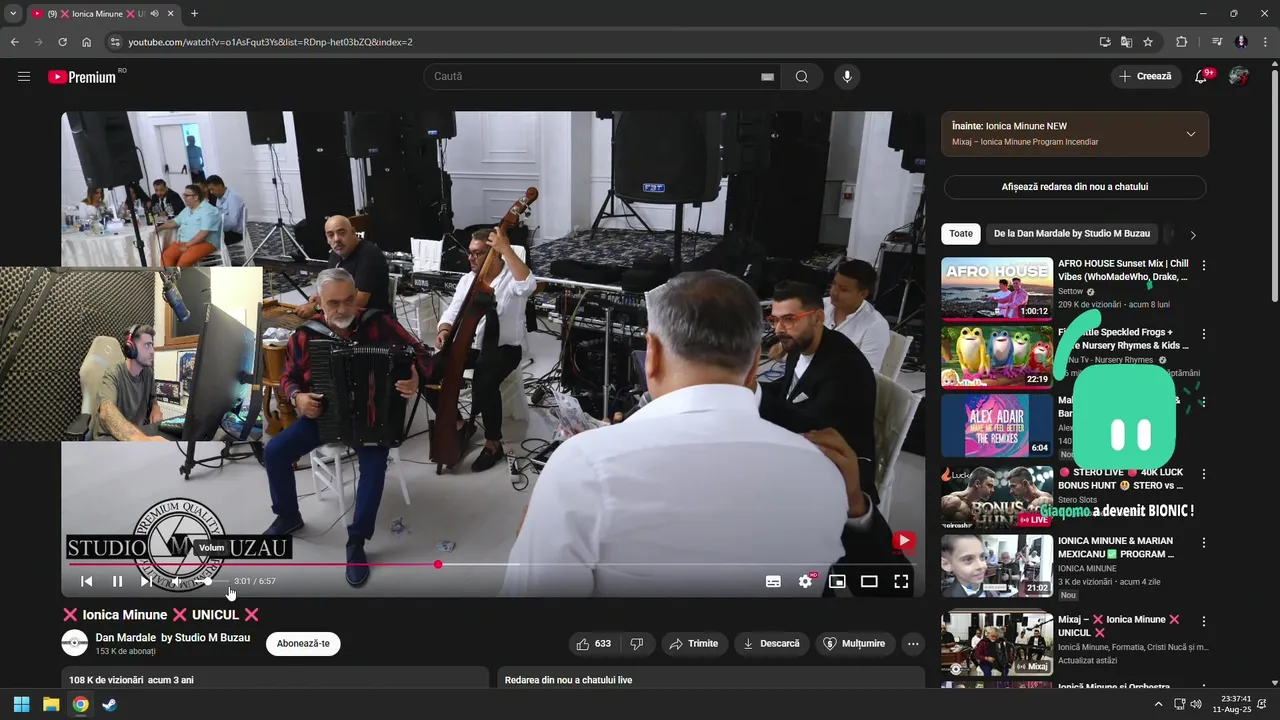The height and width of the screenshot is (720, 1280).
Task: Open video settings gear
Action: [805, 581]
